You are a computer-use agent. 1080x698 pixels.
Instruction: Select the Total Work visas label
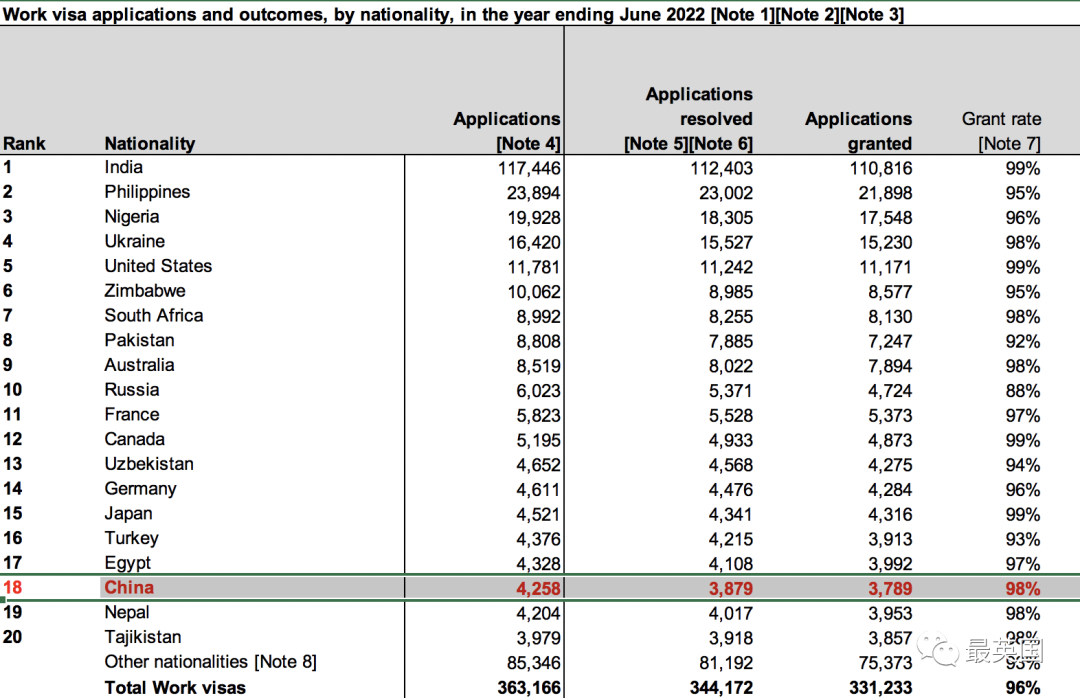[x=175, y=688]
